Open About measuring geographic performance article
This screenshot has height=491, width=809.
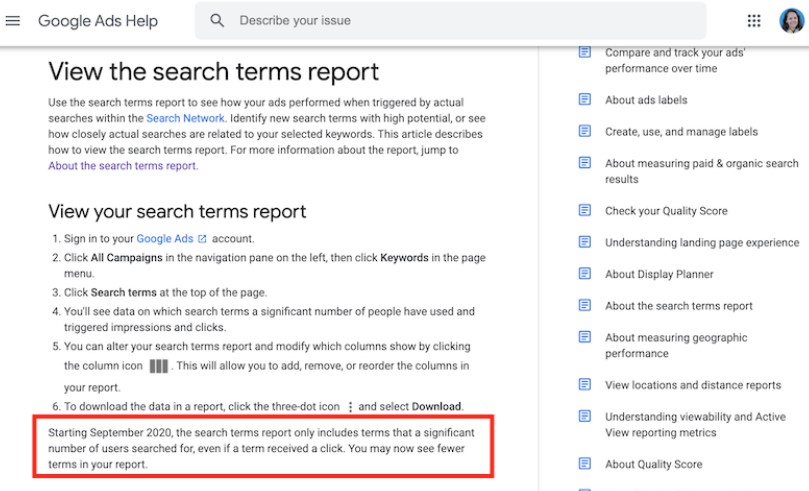pos(676,346)
